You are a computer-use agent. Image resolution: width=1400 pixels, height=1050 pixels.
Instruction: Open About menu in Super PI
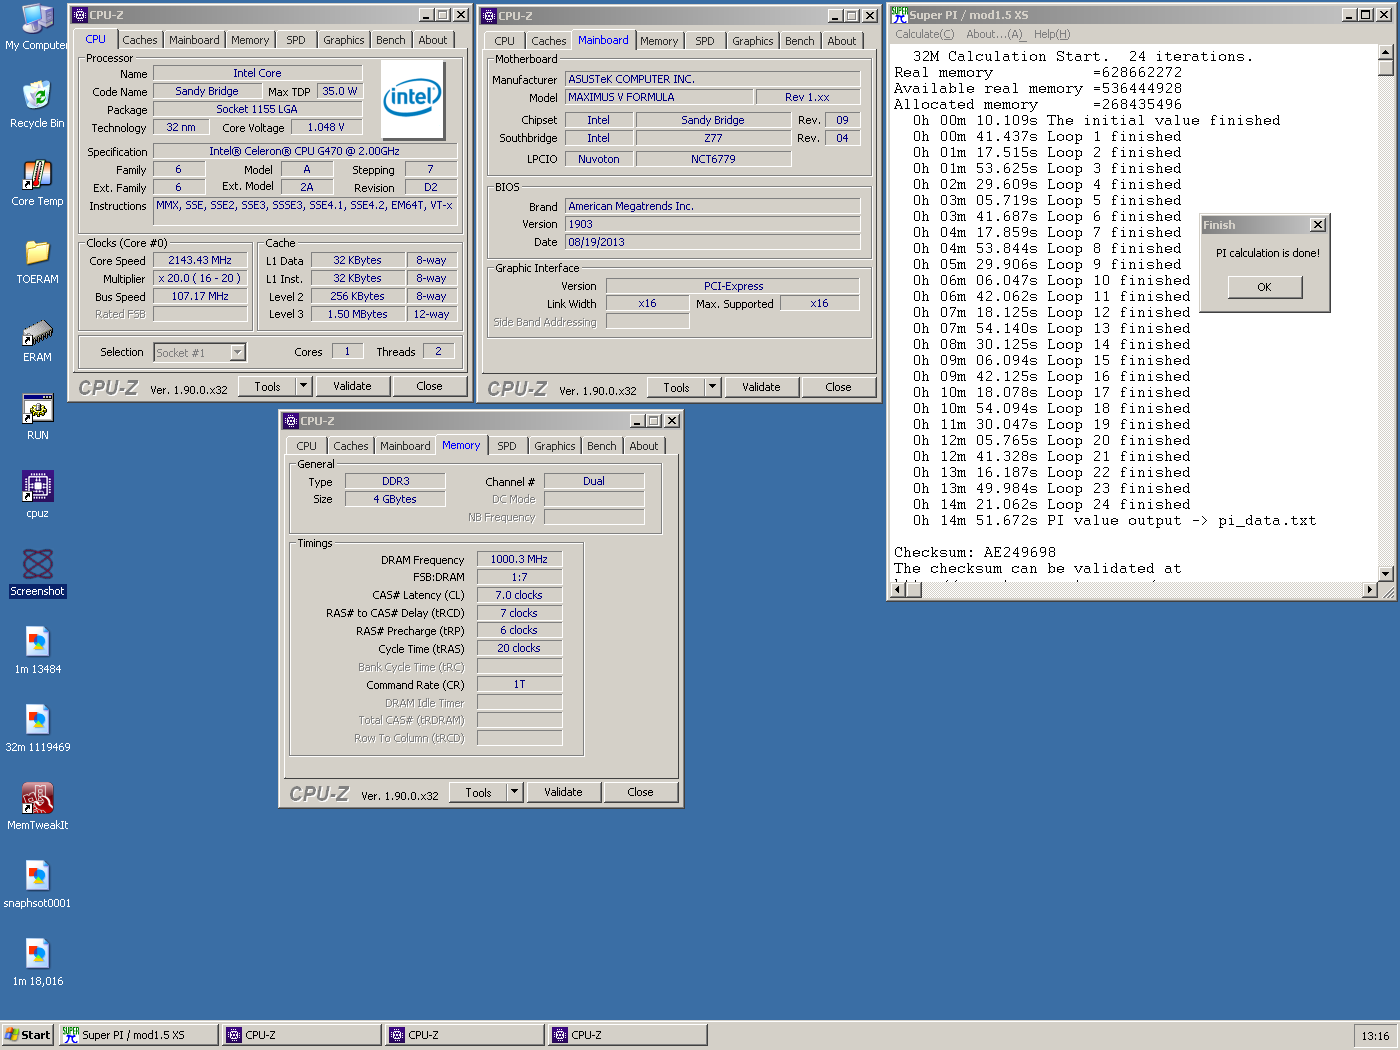click(x=994, y=34)
